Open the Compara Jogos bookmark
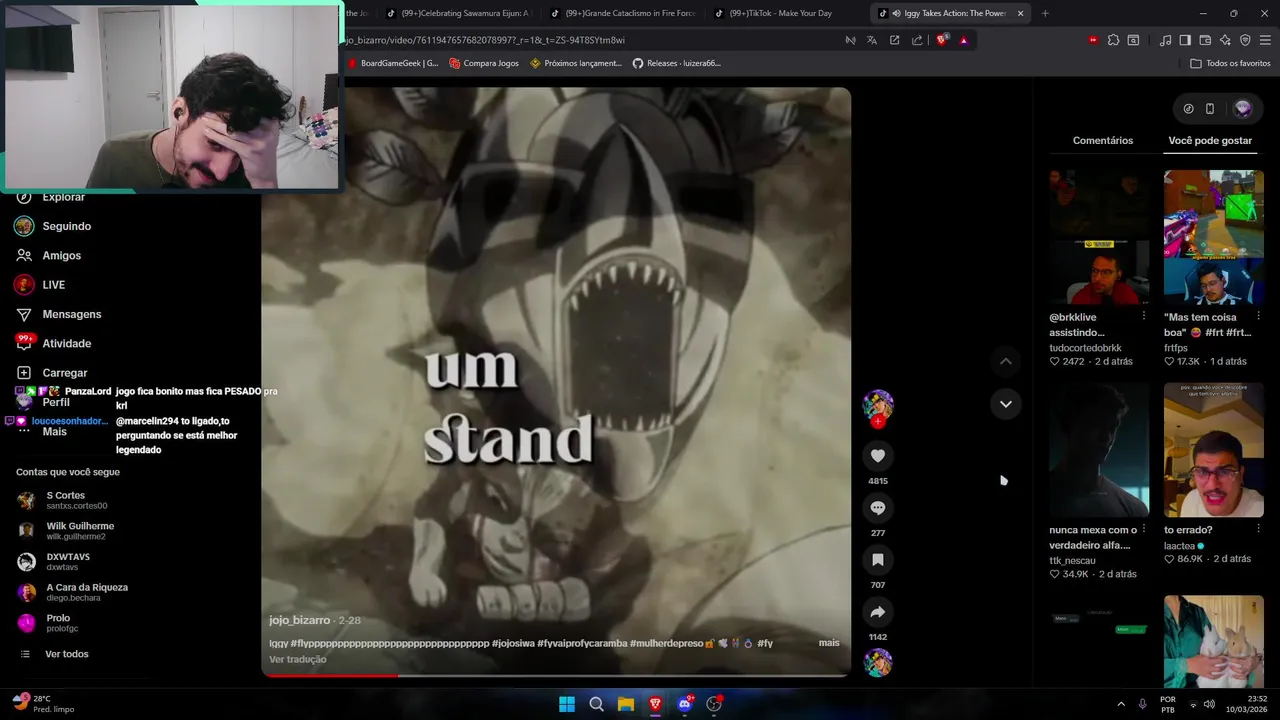 coord(484,63)
